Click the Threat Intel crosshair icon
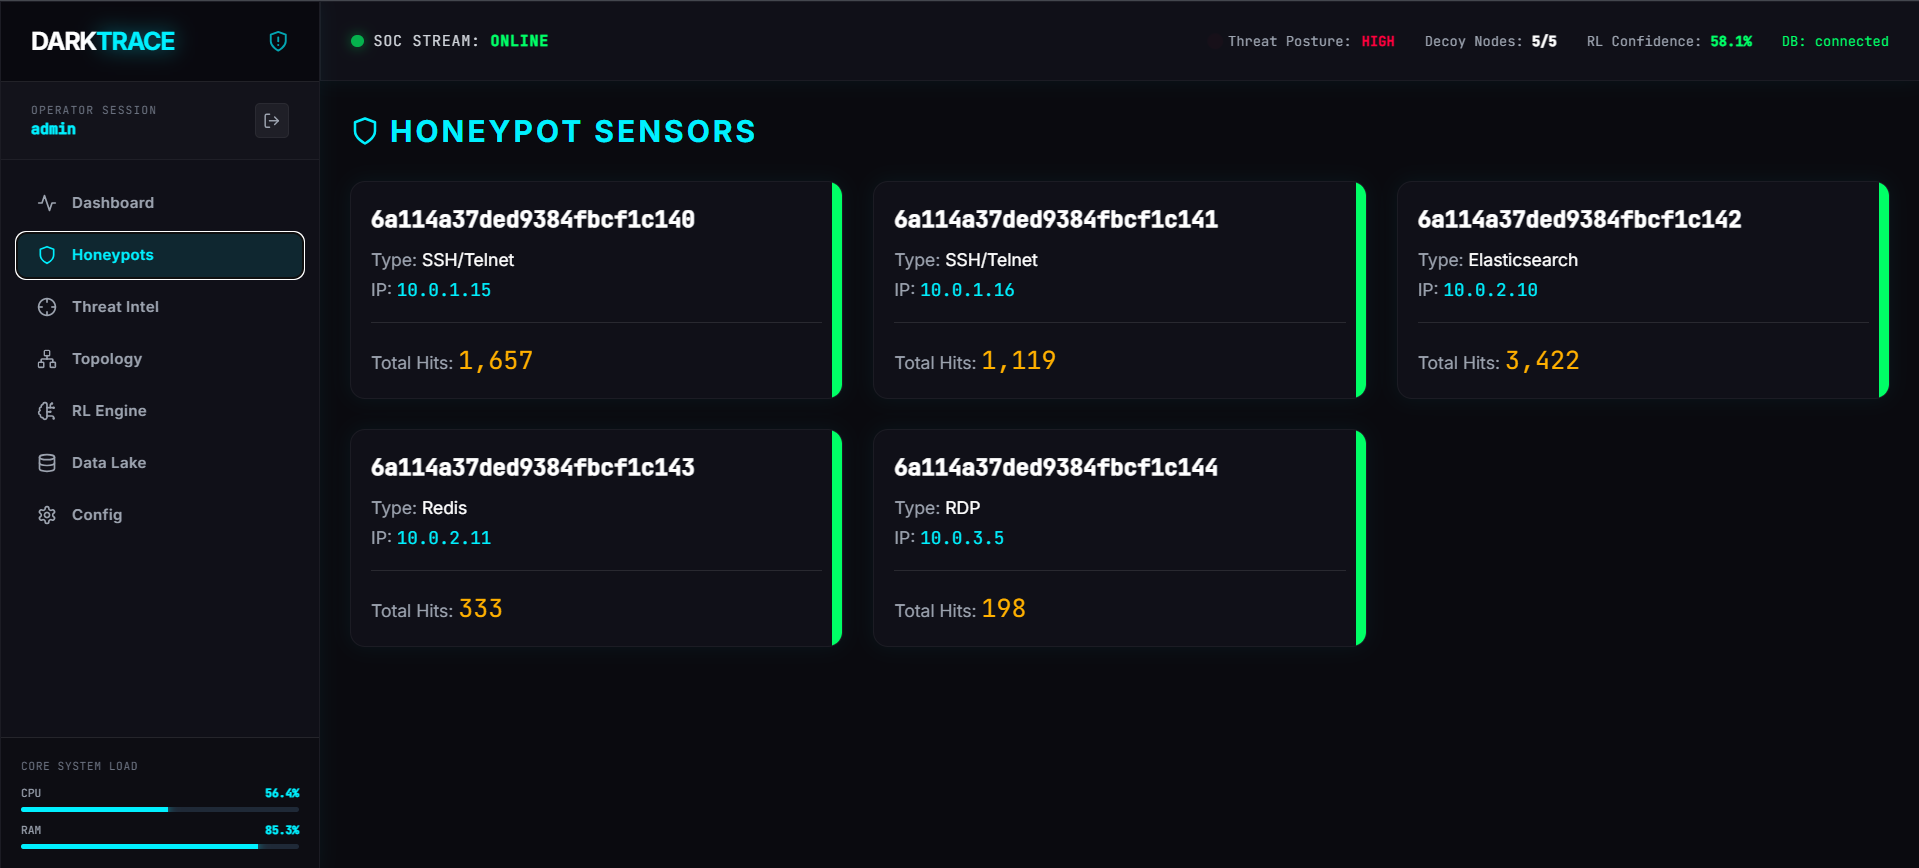 [x=47, y=307]
